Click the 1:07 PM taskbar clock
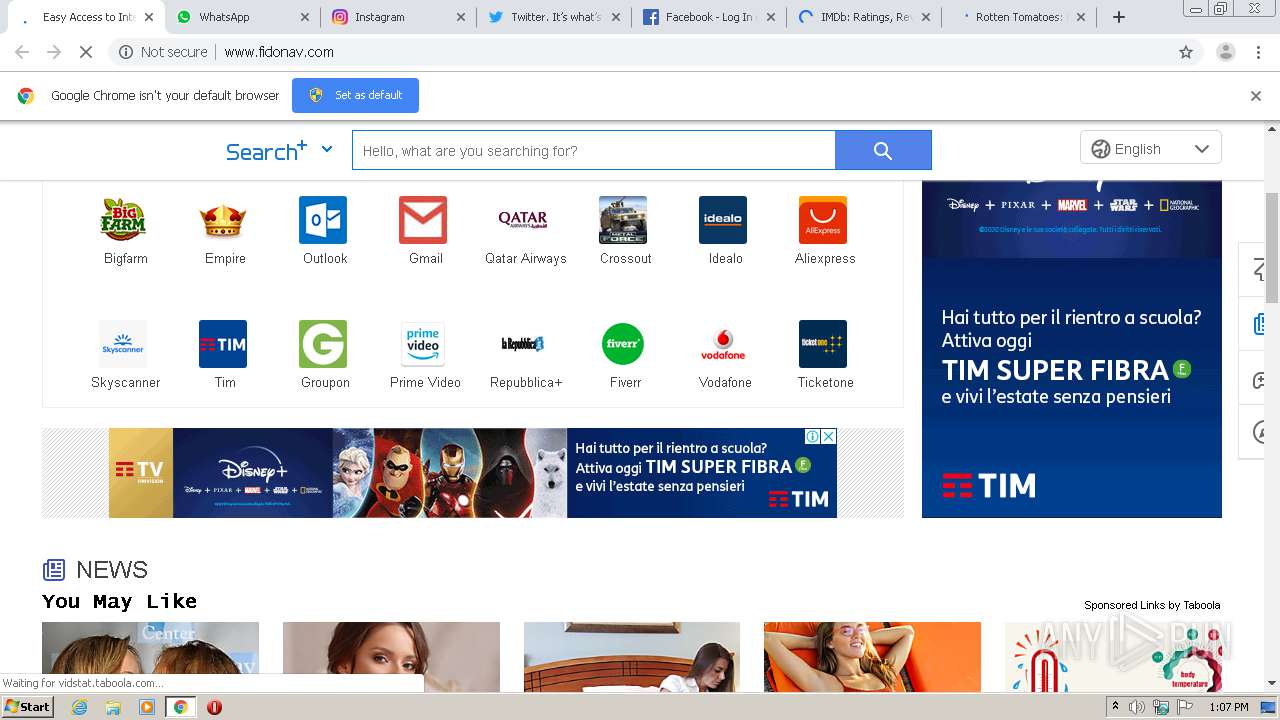1280x720 pixels. (x=1229, y=707)
